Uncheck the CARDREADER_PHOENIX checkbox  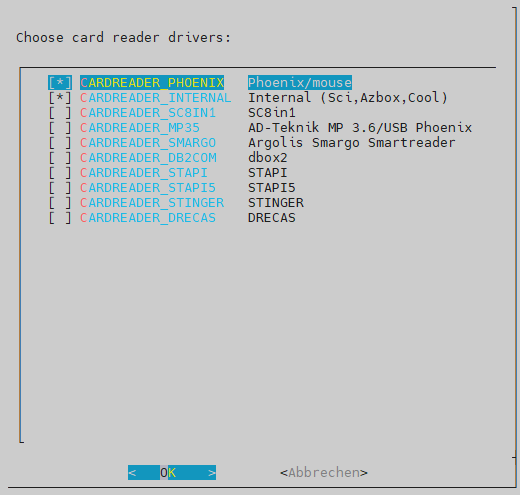click(x=60, y=83)
